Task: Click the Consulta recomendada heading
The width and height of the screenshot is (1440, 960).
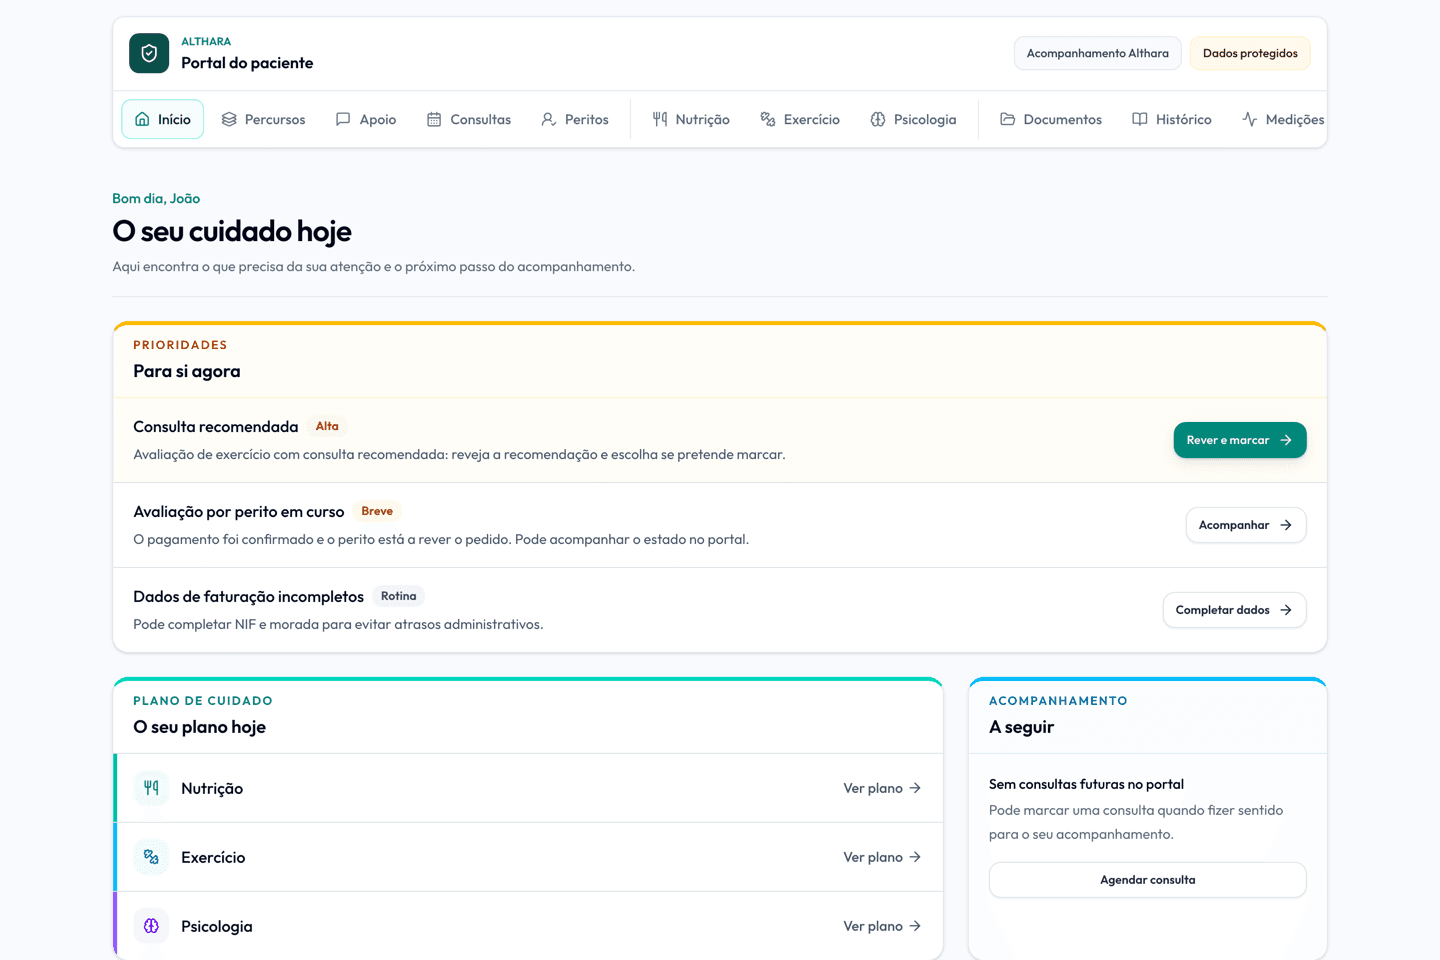Action: click(x=216, y=427)
